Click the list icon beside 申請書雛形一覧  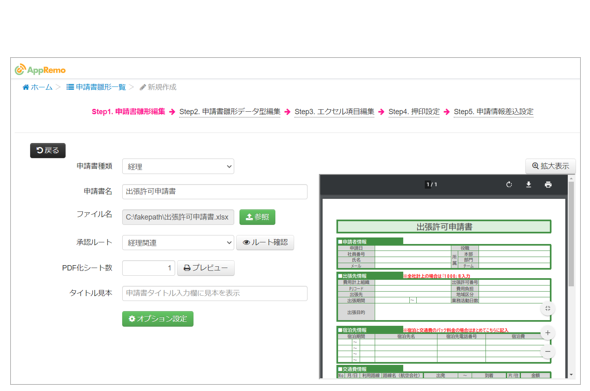[70, 87]
